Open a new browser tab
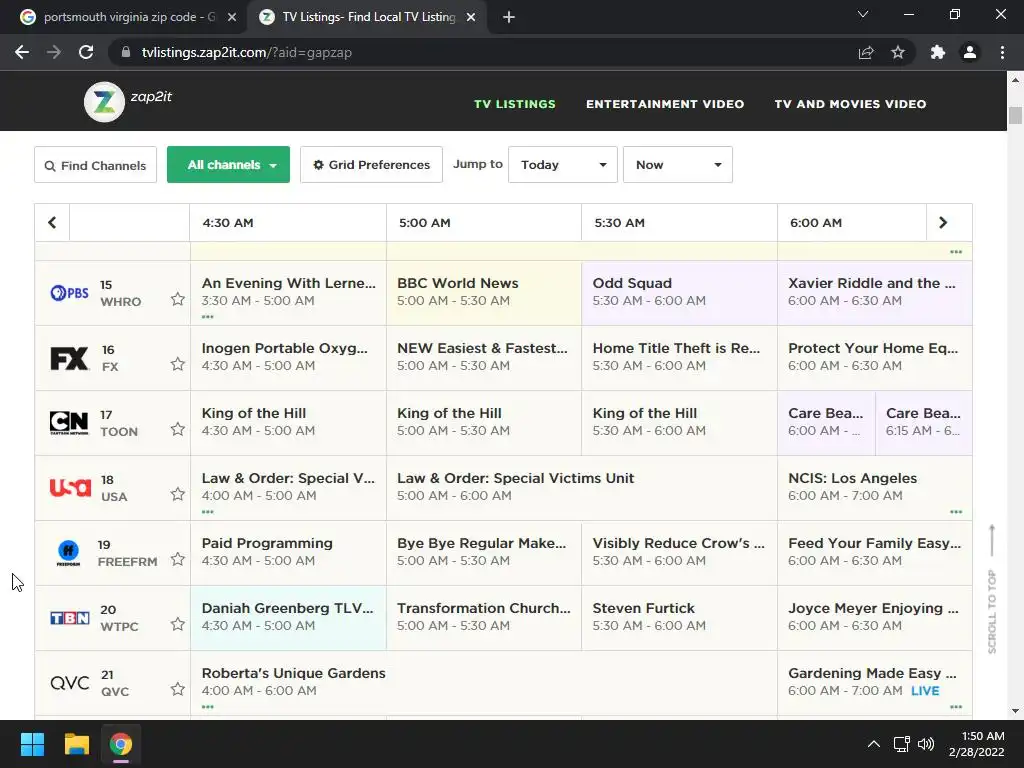This screenshot has height=768, width=1024. [x=509, y=17]
